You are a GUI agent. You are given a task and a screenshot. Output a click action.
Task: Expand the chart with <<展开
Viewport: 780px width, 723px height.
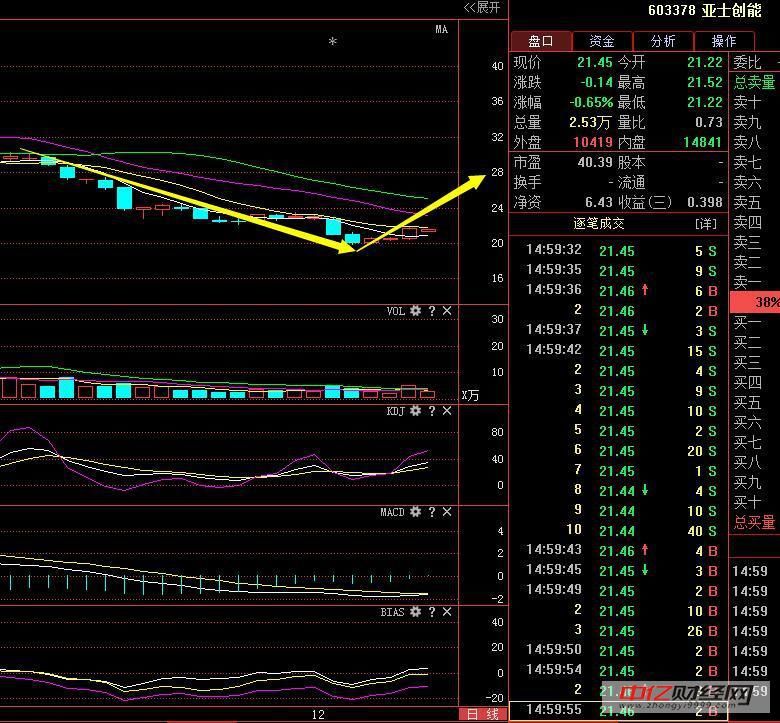pos(482,8)
